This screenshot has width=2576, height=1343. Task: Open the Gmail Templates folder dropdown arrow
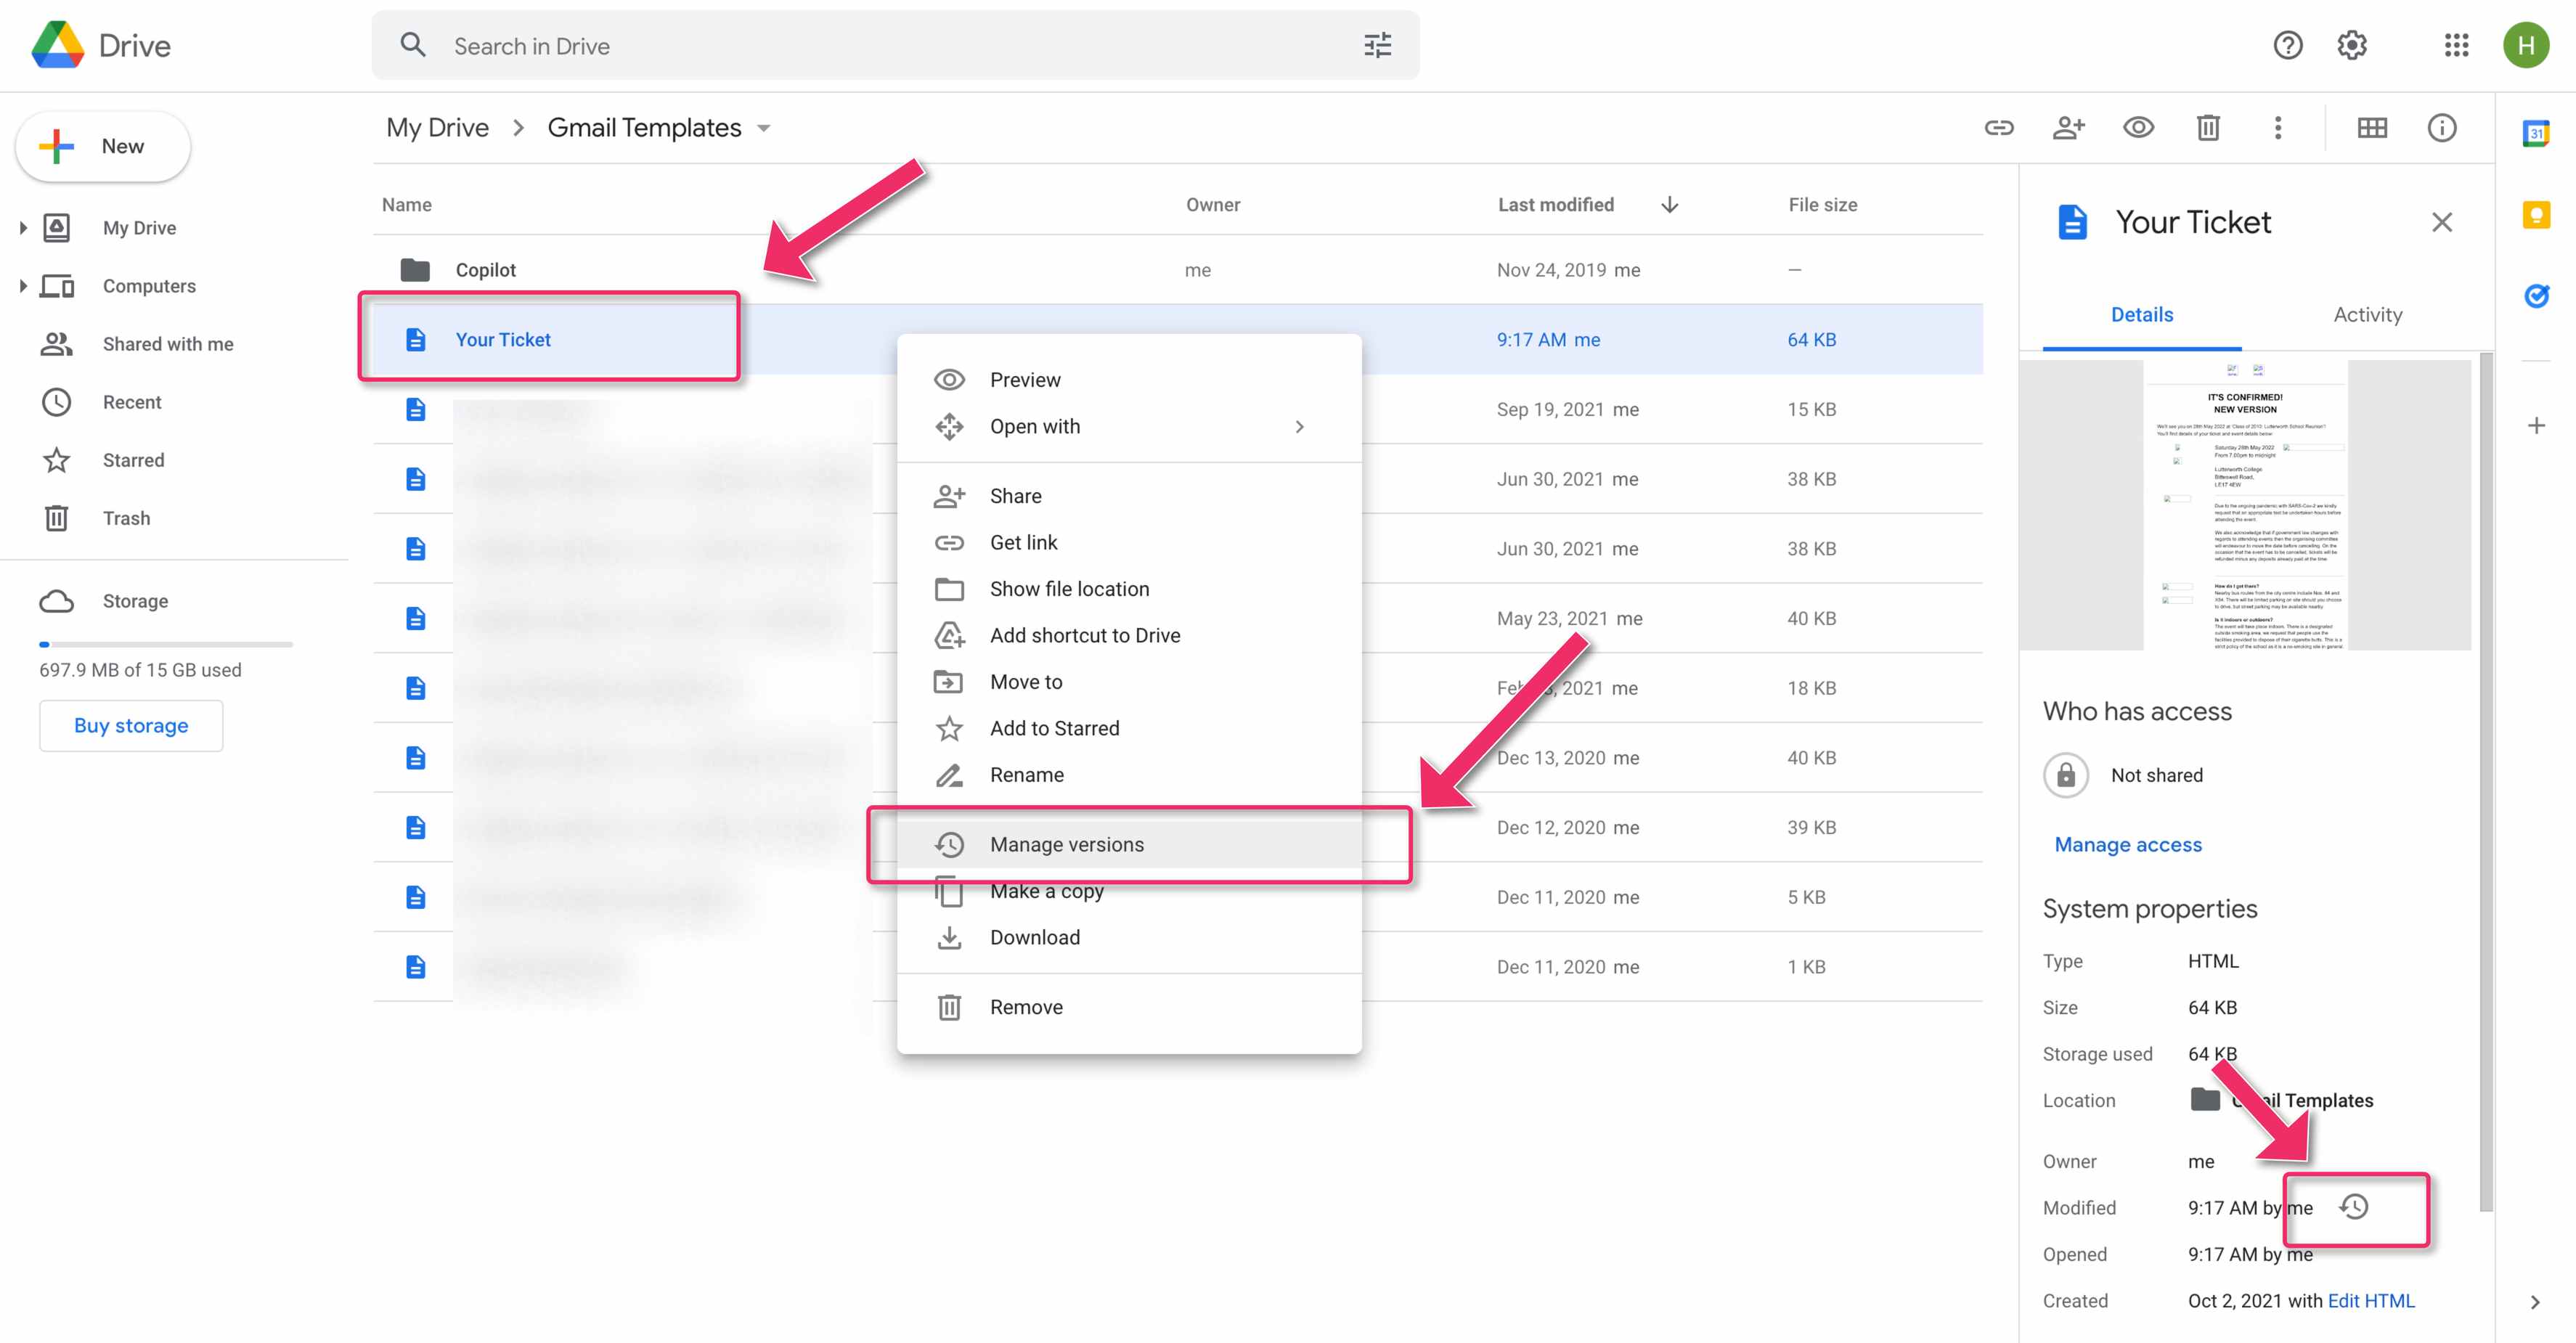pyautogui.click(x=764, y=129)
